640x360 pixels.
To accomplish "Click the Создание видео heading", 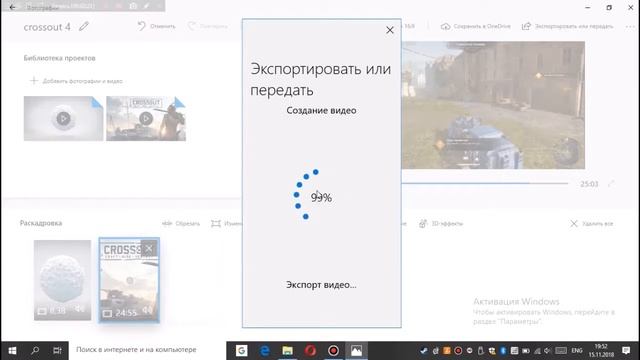I will pyautogui.click(x=321, y=110).
